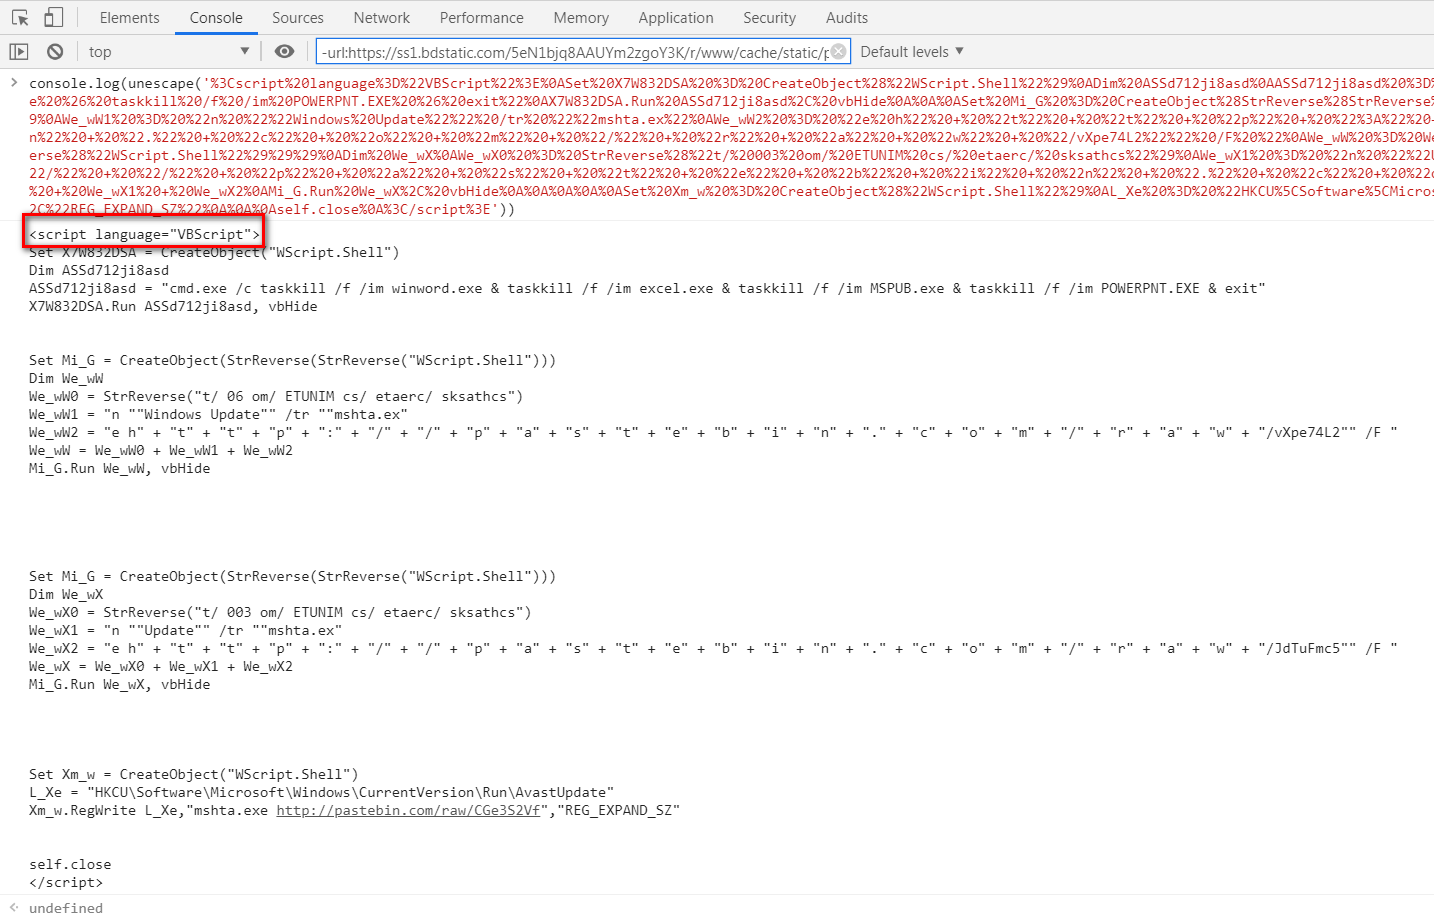This screenshot has height=918, width=1434.
Task: Click the 'X7W832DSA.Run ASSd712ji8asd, vbHide' line
Action: click(x=173, y=306)
